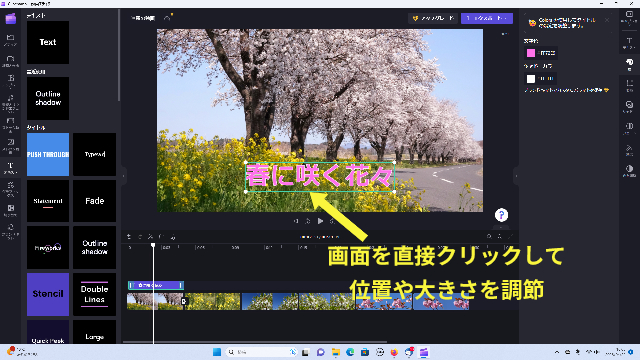Open Clipchamp home logo icon
Screen dimensions: 640x360
(x=11, y=18)
